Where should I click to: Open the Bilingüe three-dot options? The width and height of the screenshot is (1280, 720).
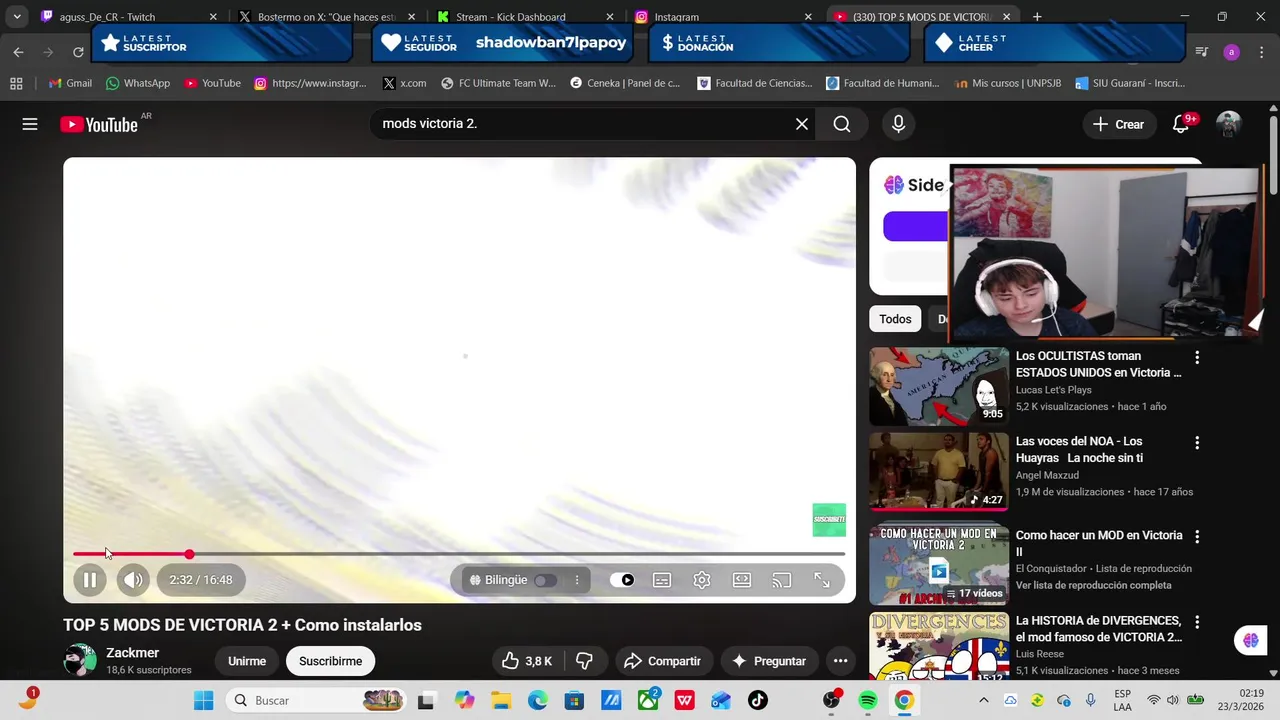point(577,580)
